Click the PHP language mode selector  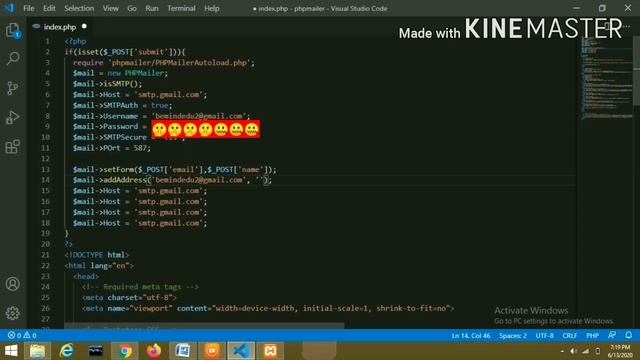tap(592, 336)
